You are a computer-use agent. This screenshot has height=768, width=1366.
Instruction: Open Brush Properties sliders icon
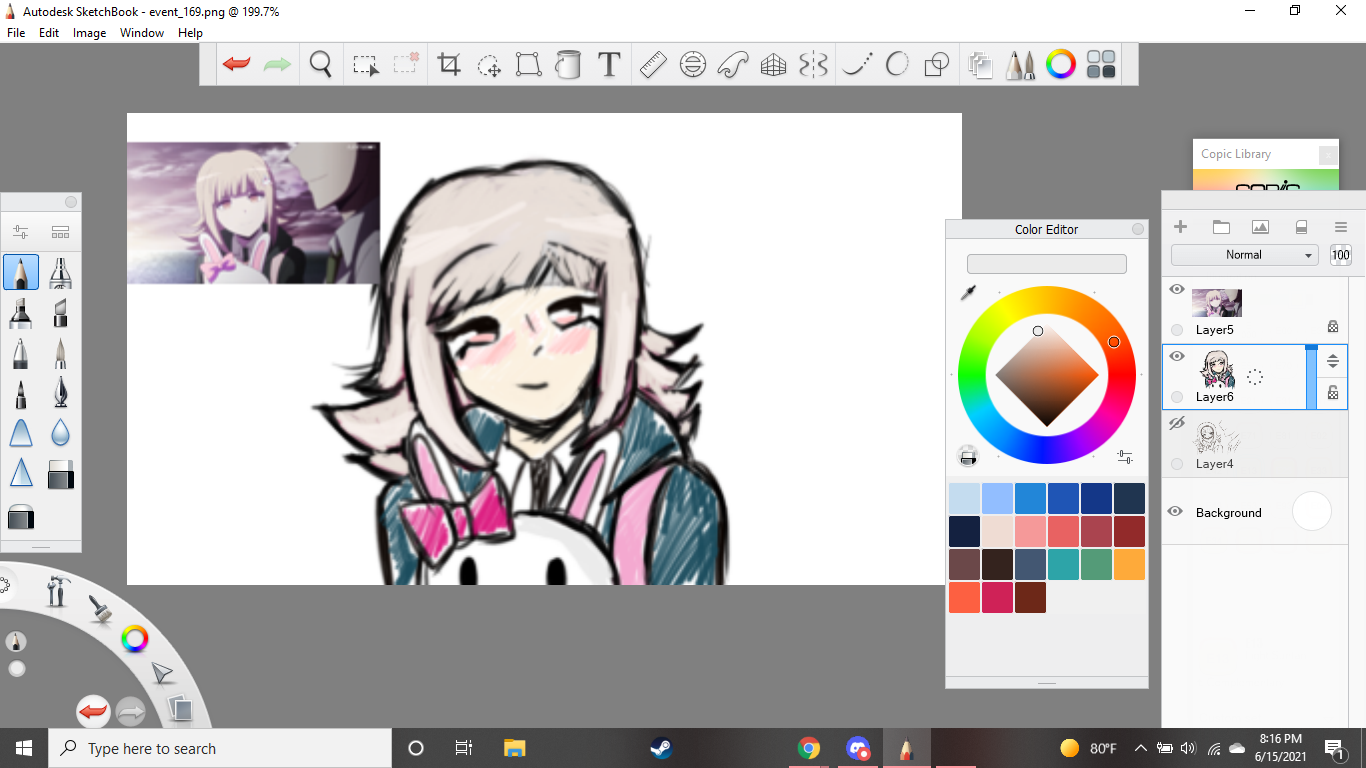[20, 232]
